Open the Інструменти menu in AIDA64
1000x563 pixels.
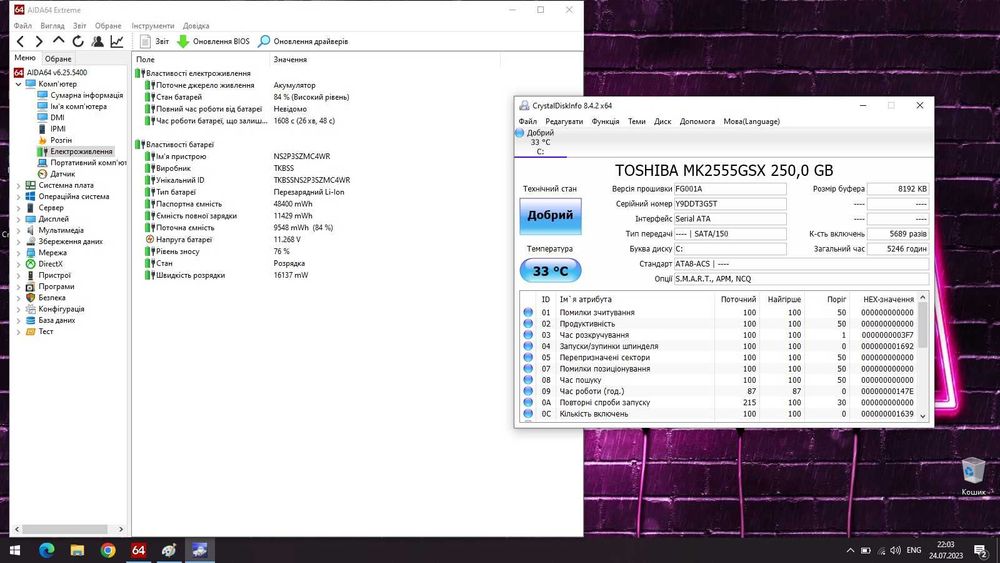(152, 26)
